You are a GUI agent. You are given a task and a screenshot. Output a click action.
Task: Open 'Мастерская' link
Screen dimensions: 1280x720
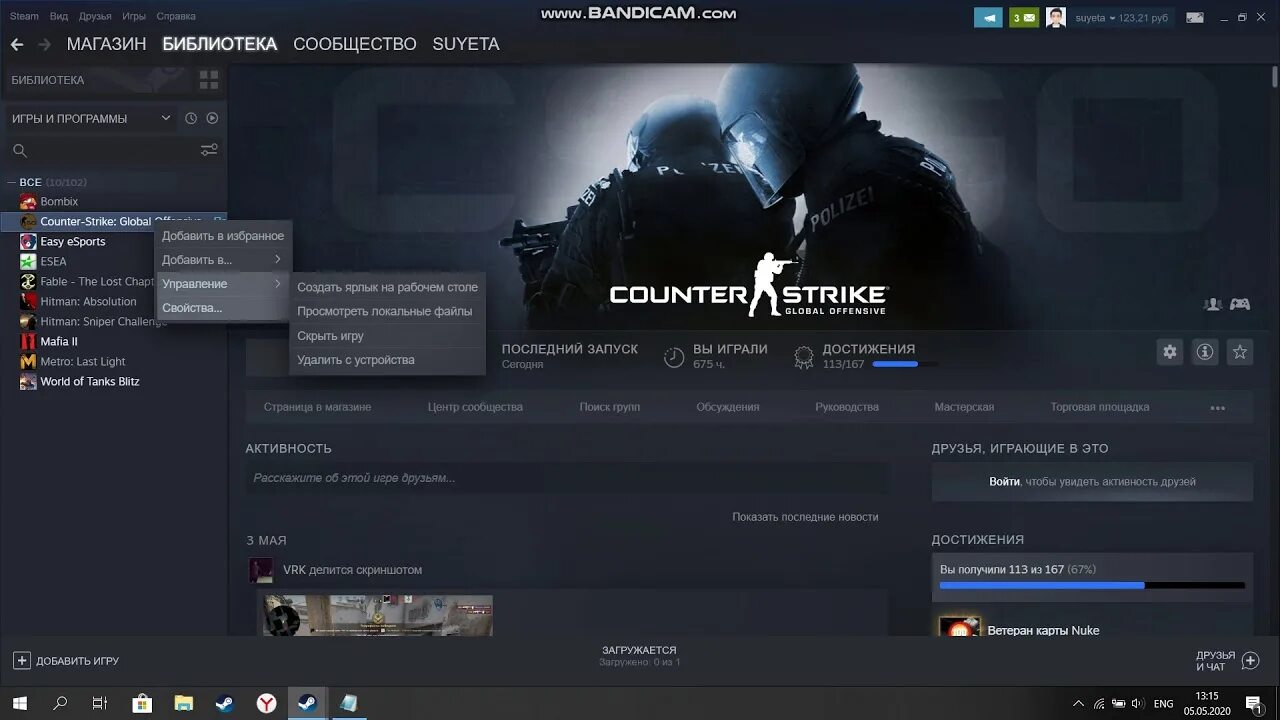point(964,407)
